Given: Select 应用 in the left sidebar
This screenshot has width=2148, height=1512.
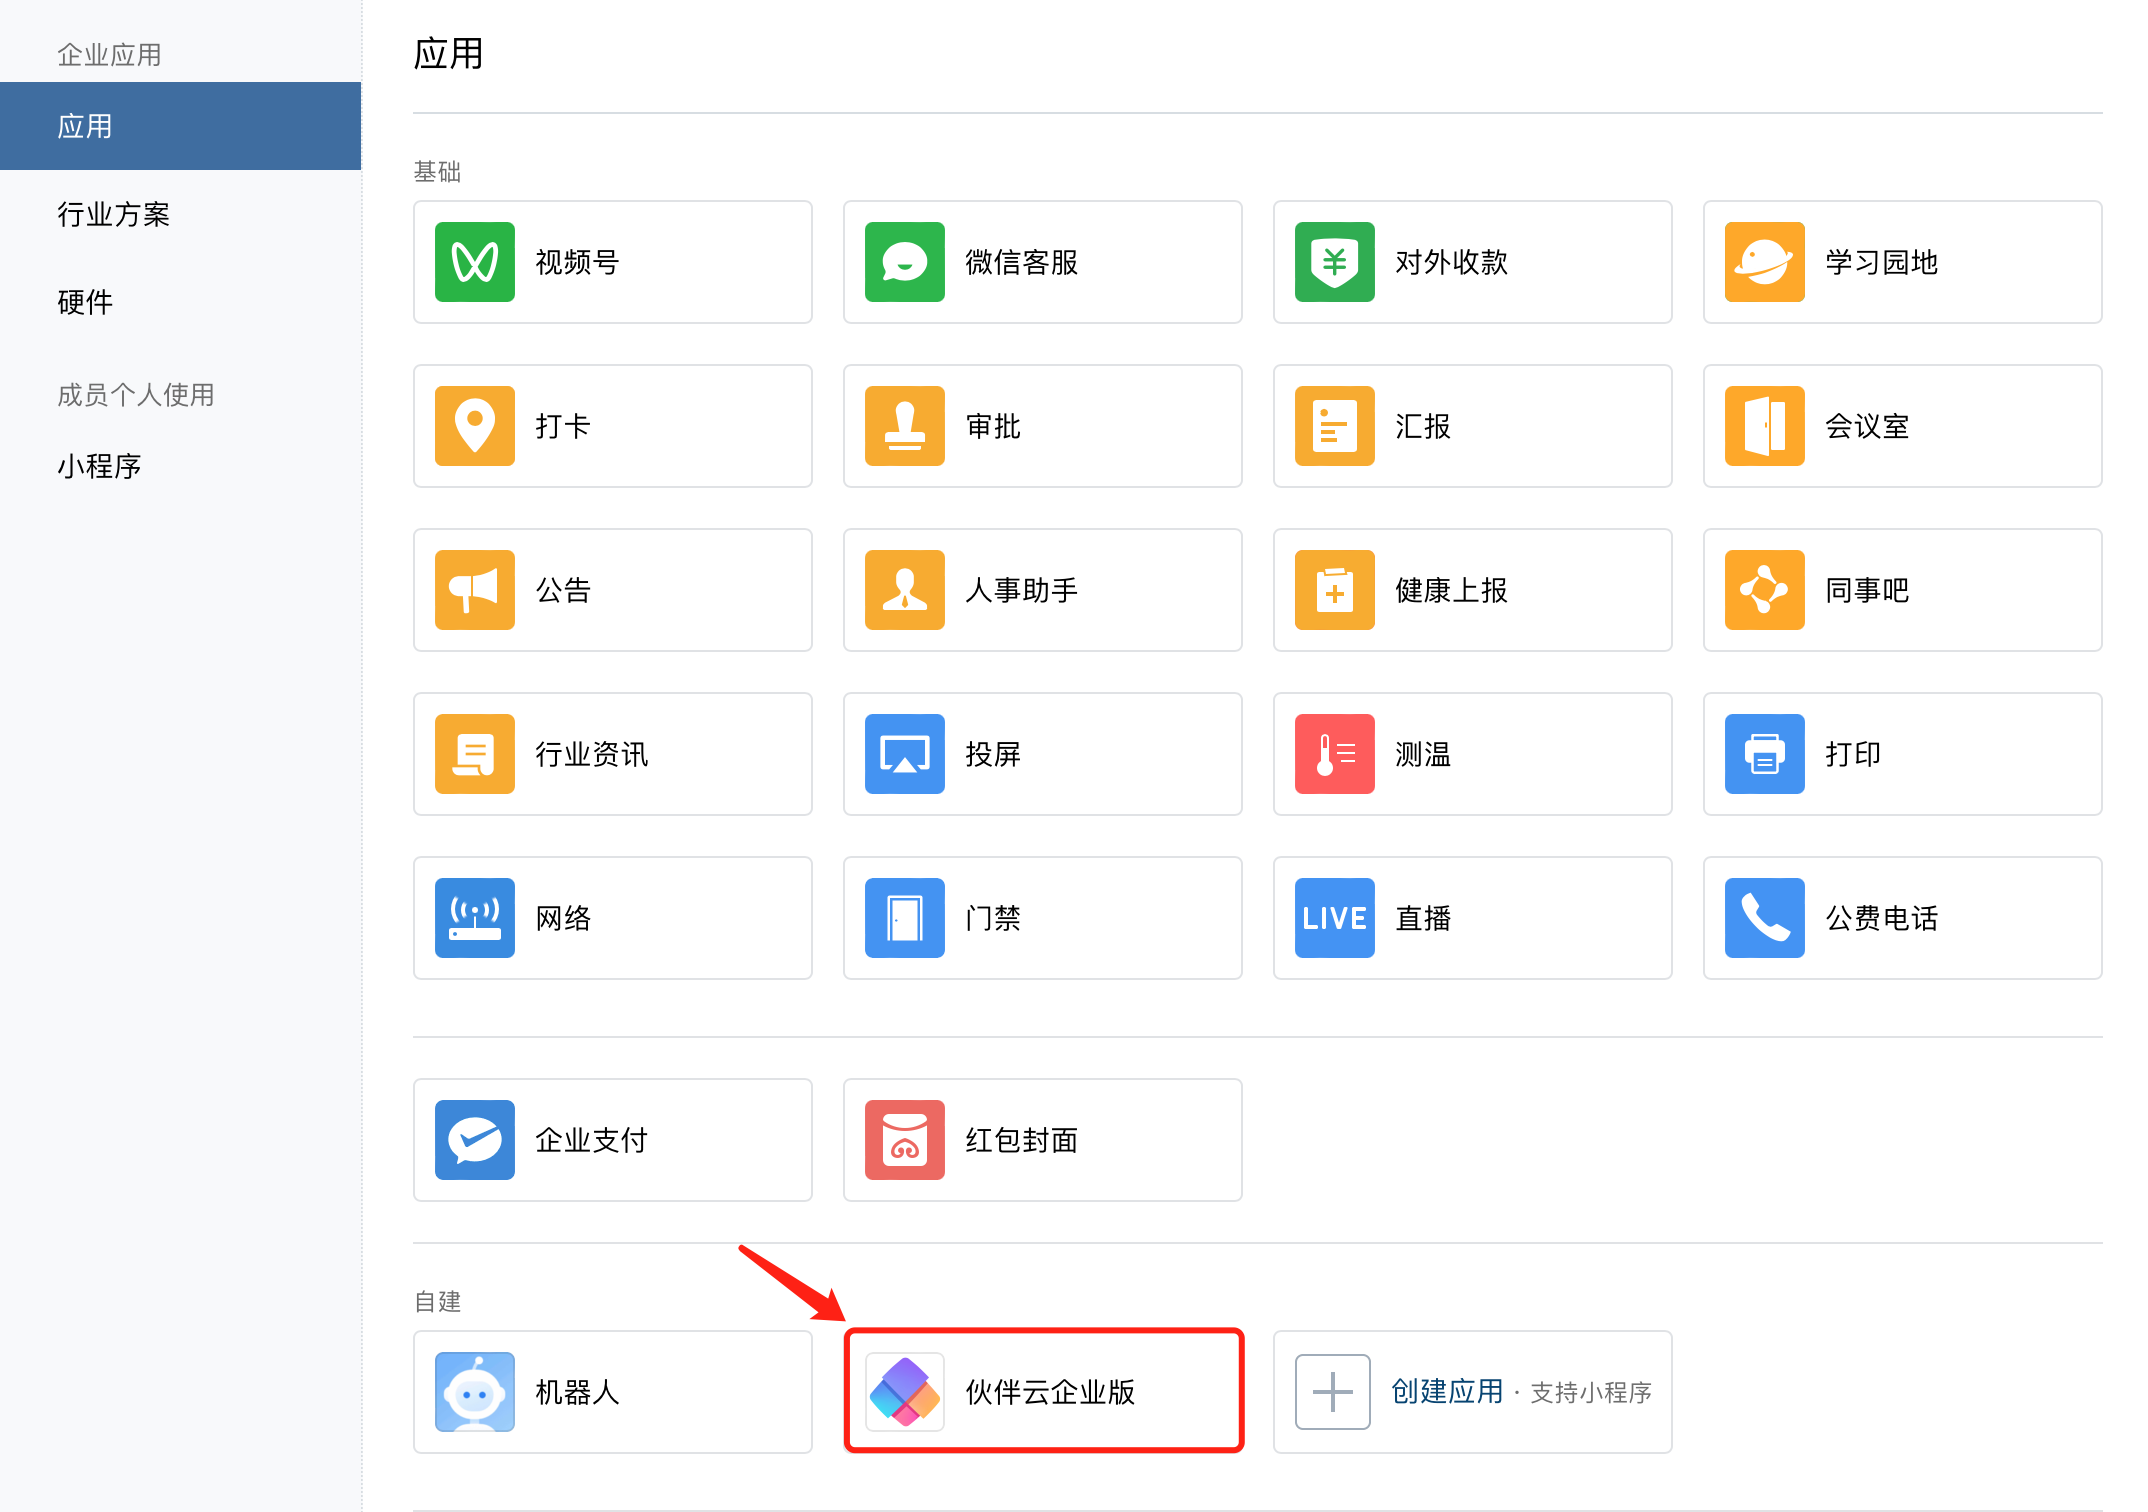Looking at the screenshot, I should click(x=180, y=126).
